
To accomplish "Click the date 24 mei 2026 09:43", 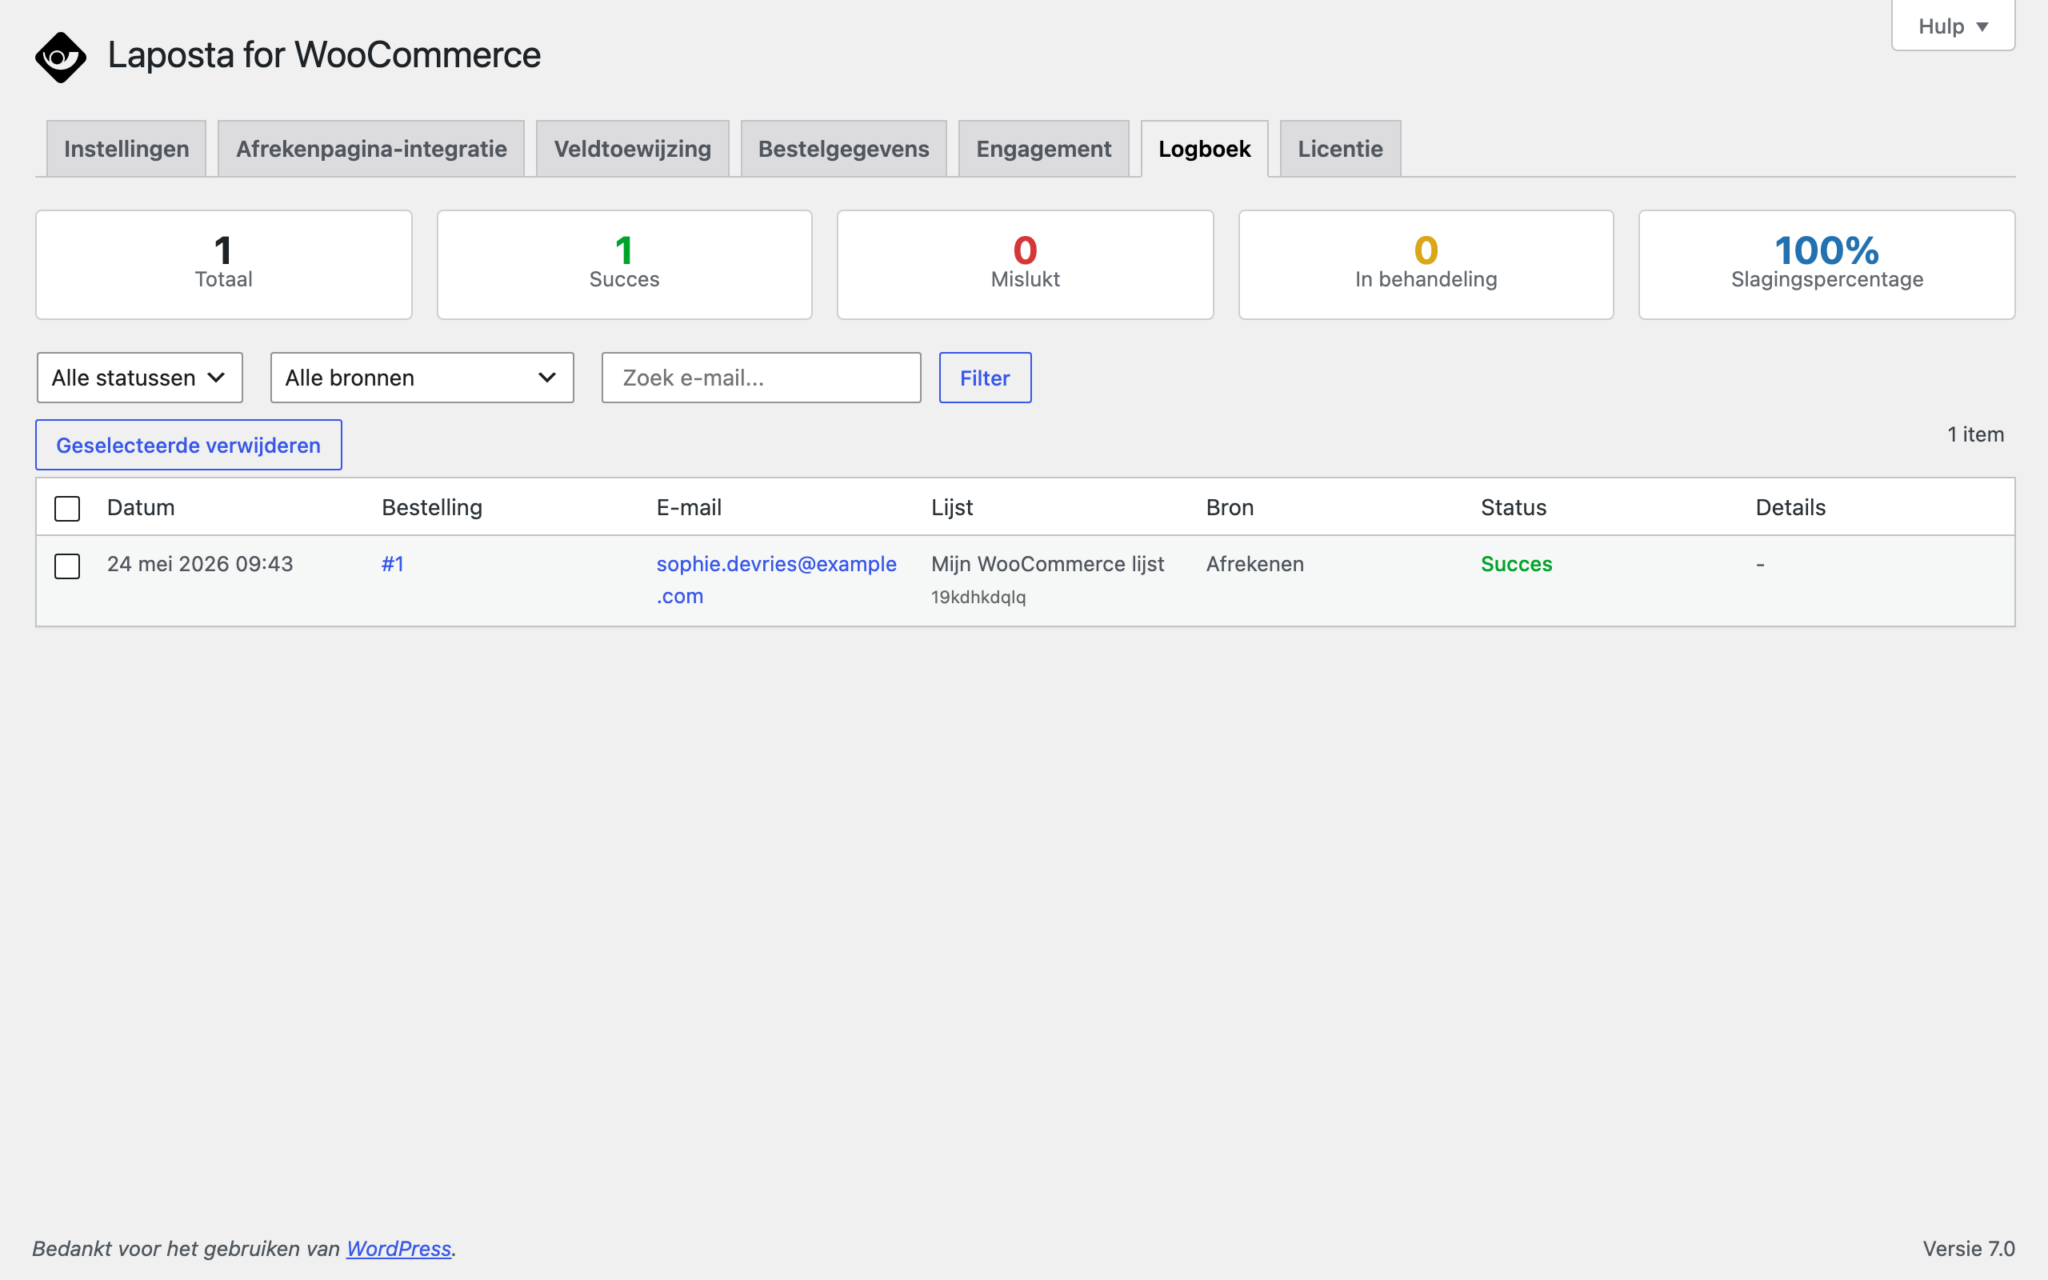I will (200, 564).
